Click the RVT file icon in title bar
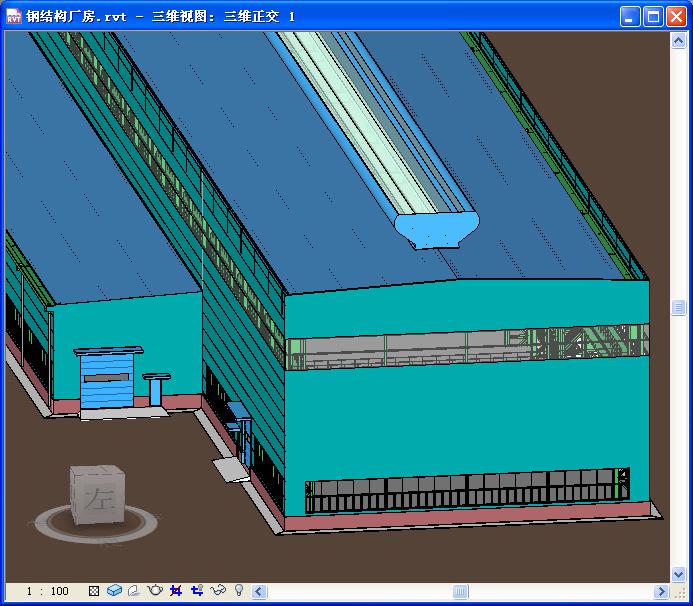Image resolution: width=693 pixels, height=606 pixels. tap(14, 16)
